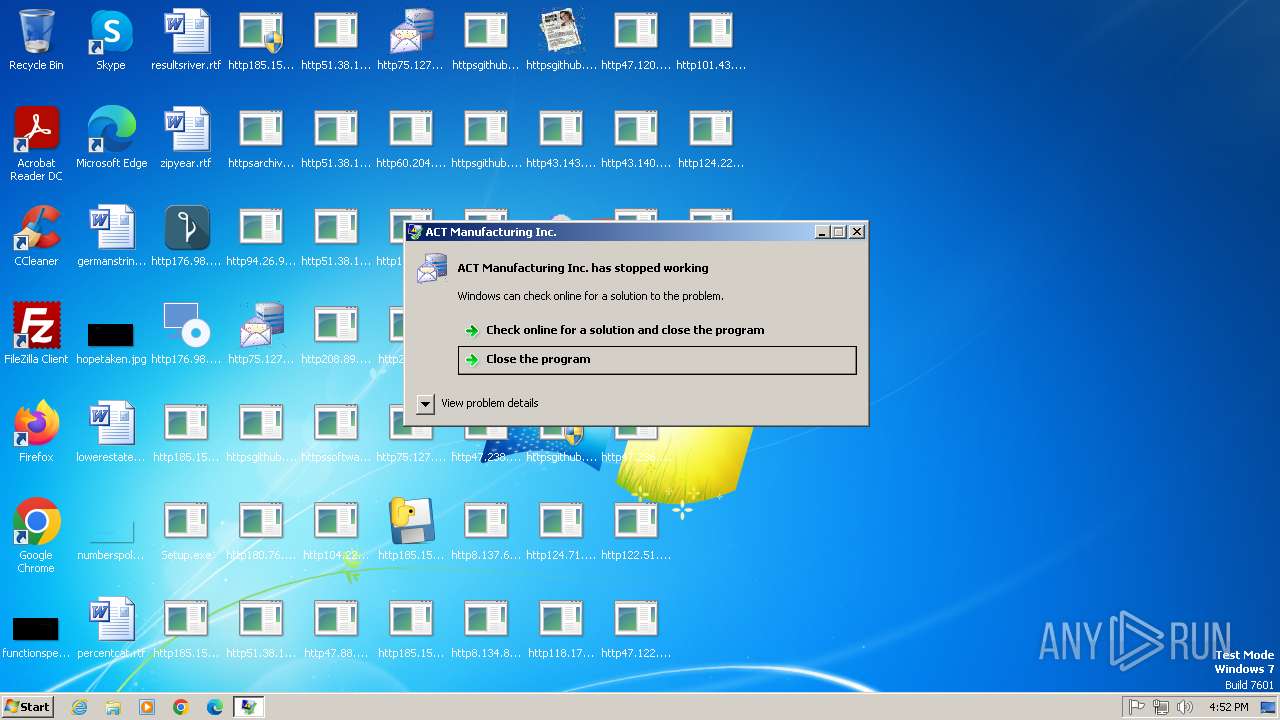The image size is (1280, 720).
Task: Open Edge from the taskbar
Action: (x=215, y=707)
